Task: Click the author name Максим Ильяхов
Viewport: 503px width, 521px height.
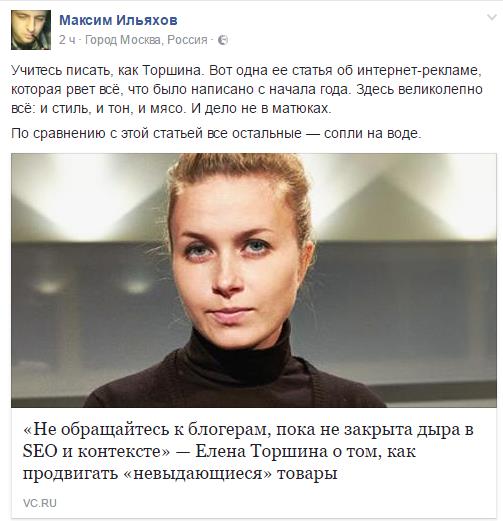Action: pyautogui.click(x=118, y=20)
